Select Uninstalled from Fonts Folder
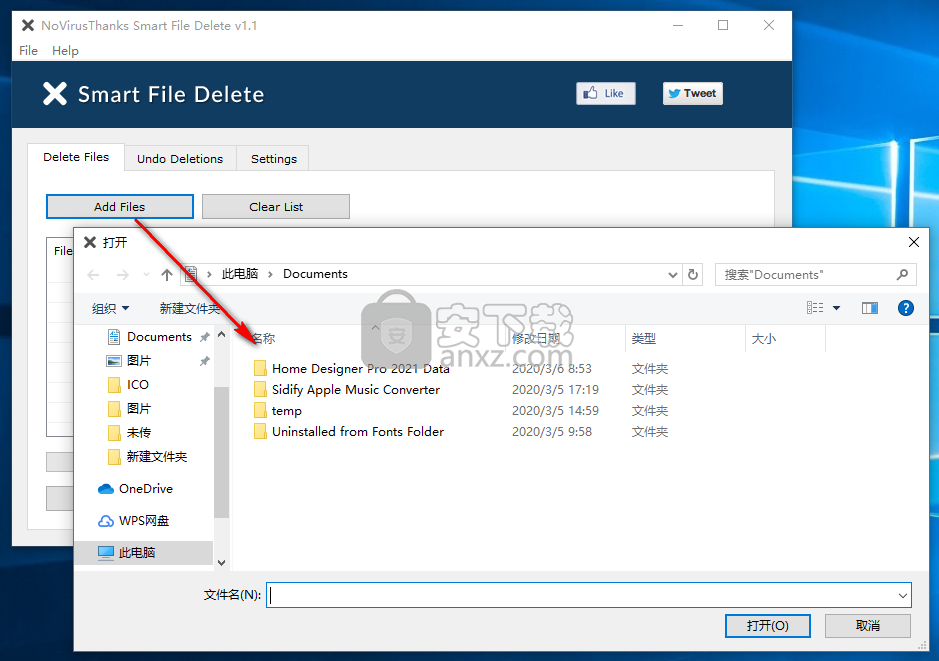 358,432
